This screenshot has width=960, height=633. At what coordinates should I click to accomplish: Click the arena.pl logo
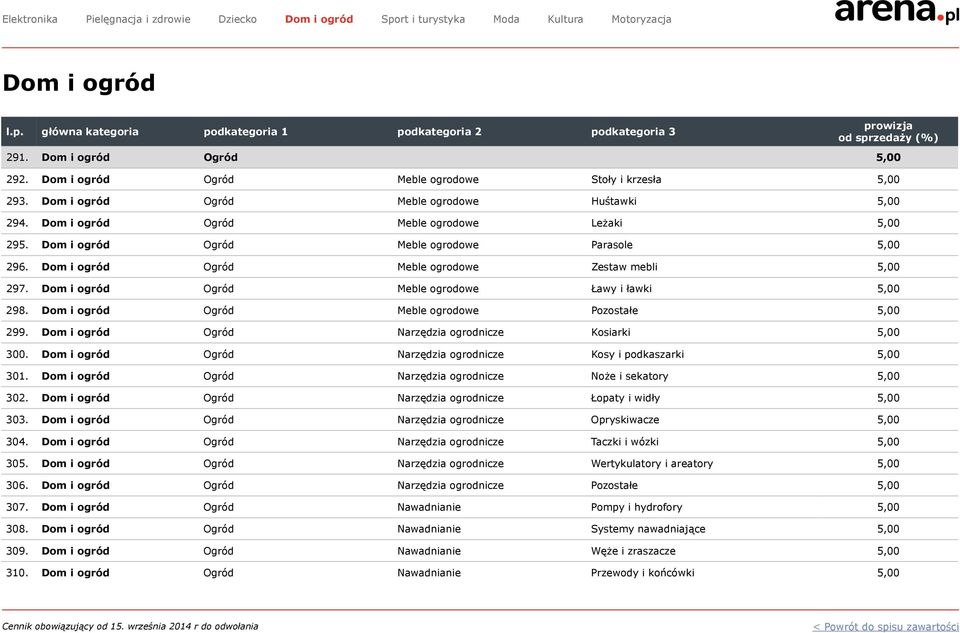[896, 11]
